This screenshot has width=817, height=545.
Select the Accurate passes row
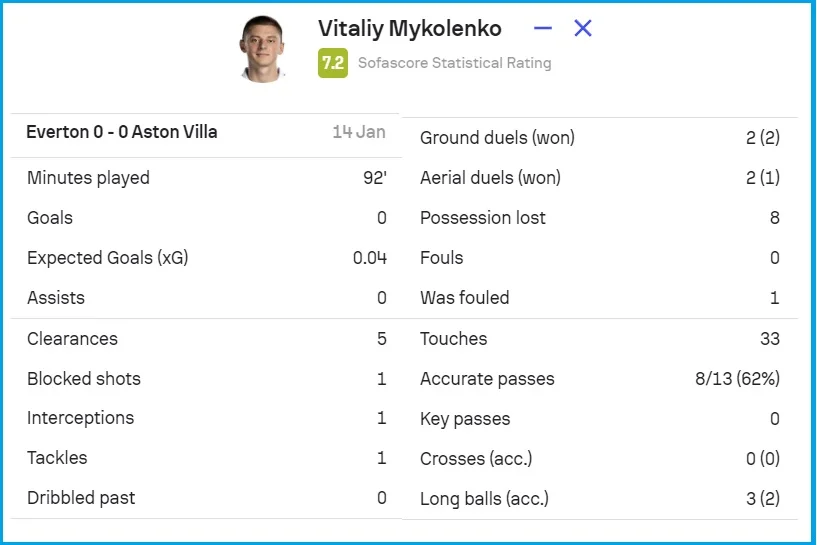coord(599,379)
